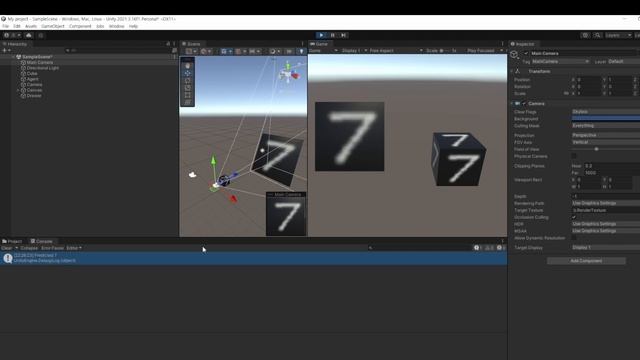Open the File menu

click(5, 26)
